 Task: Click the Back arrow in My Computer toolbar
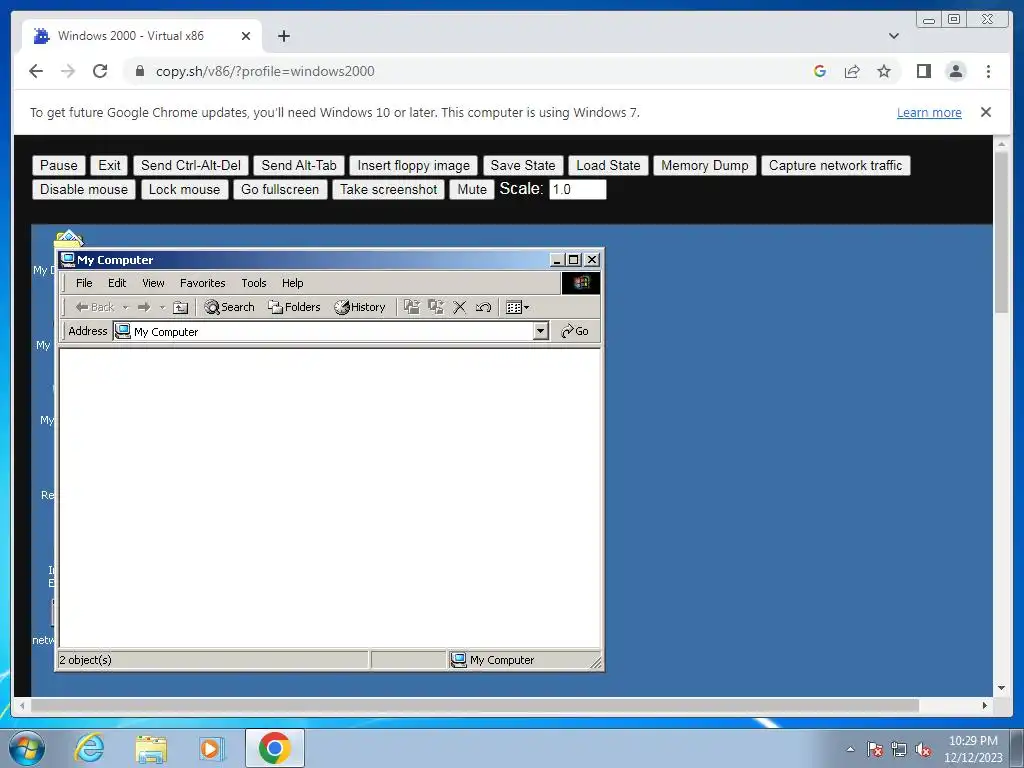click(93, 307)
